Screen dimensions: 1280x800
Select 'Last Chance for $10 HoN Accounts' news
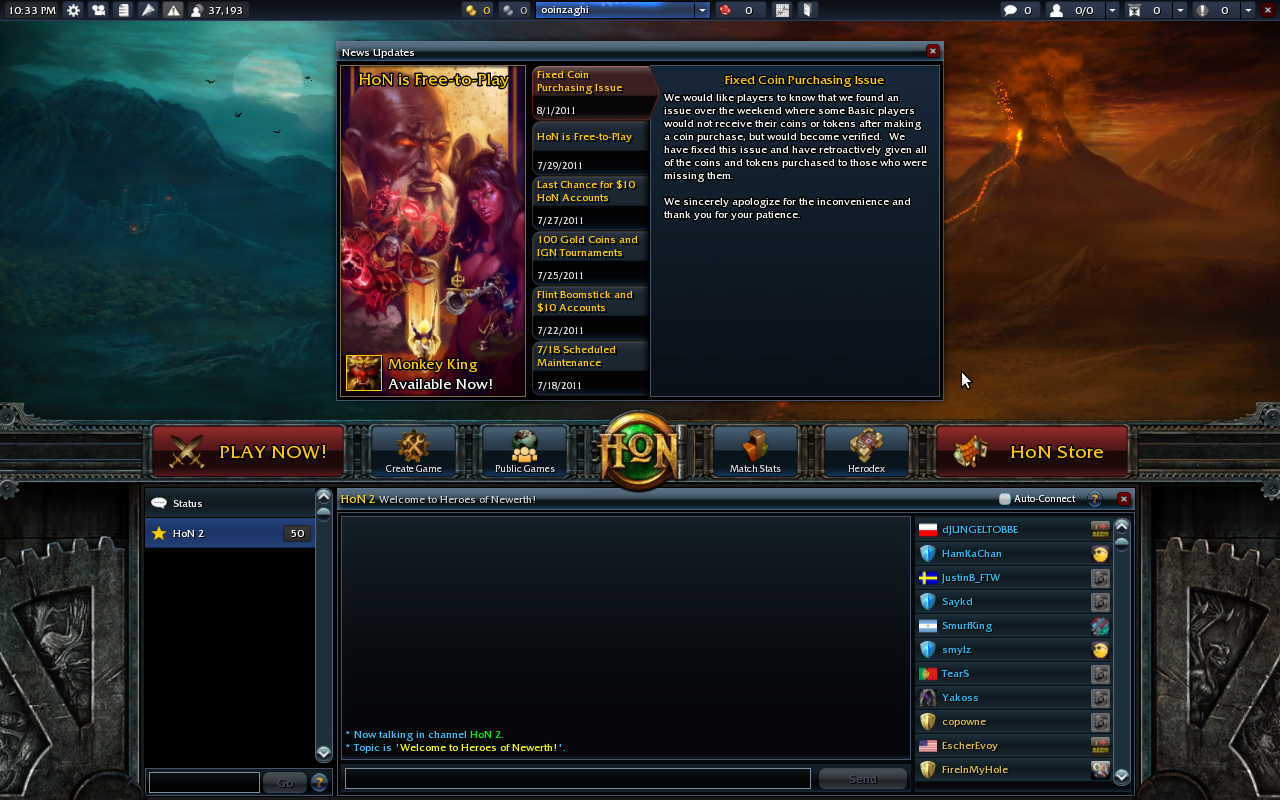click(x=590, y=203)
